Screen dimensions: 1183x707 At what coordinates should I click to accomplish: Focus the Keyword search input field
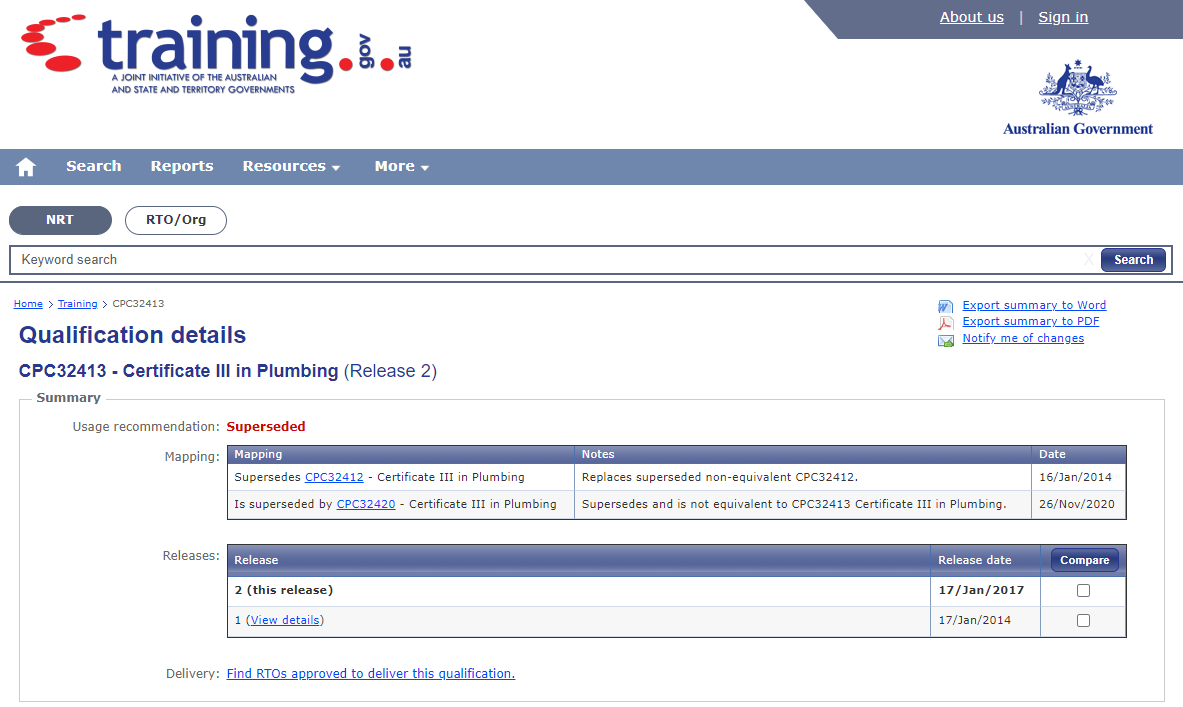[x=554, y=260]
